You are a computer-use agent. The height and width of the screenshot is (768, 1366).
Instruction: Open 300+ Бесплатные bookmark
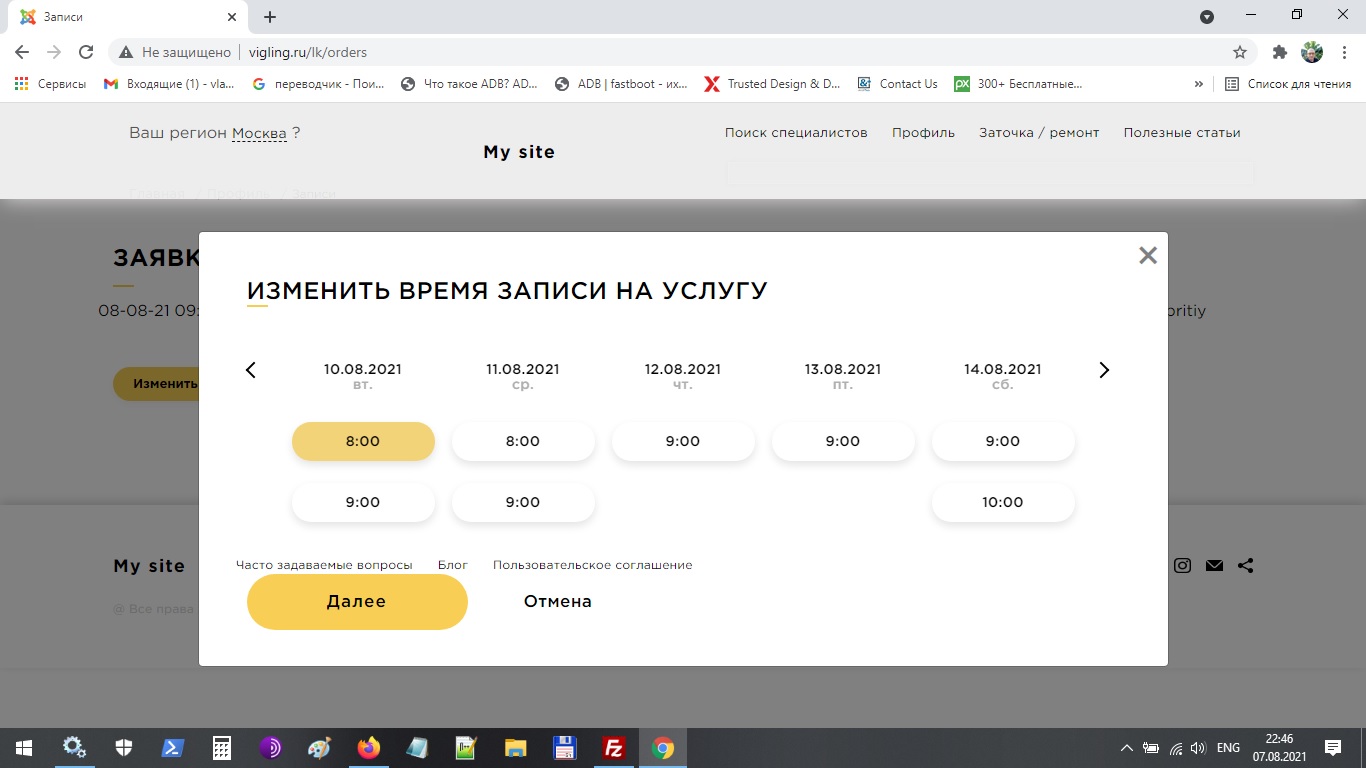[1018, 84]
